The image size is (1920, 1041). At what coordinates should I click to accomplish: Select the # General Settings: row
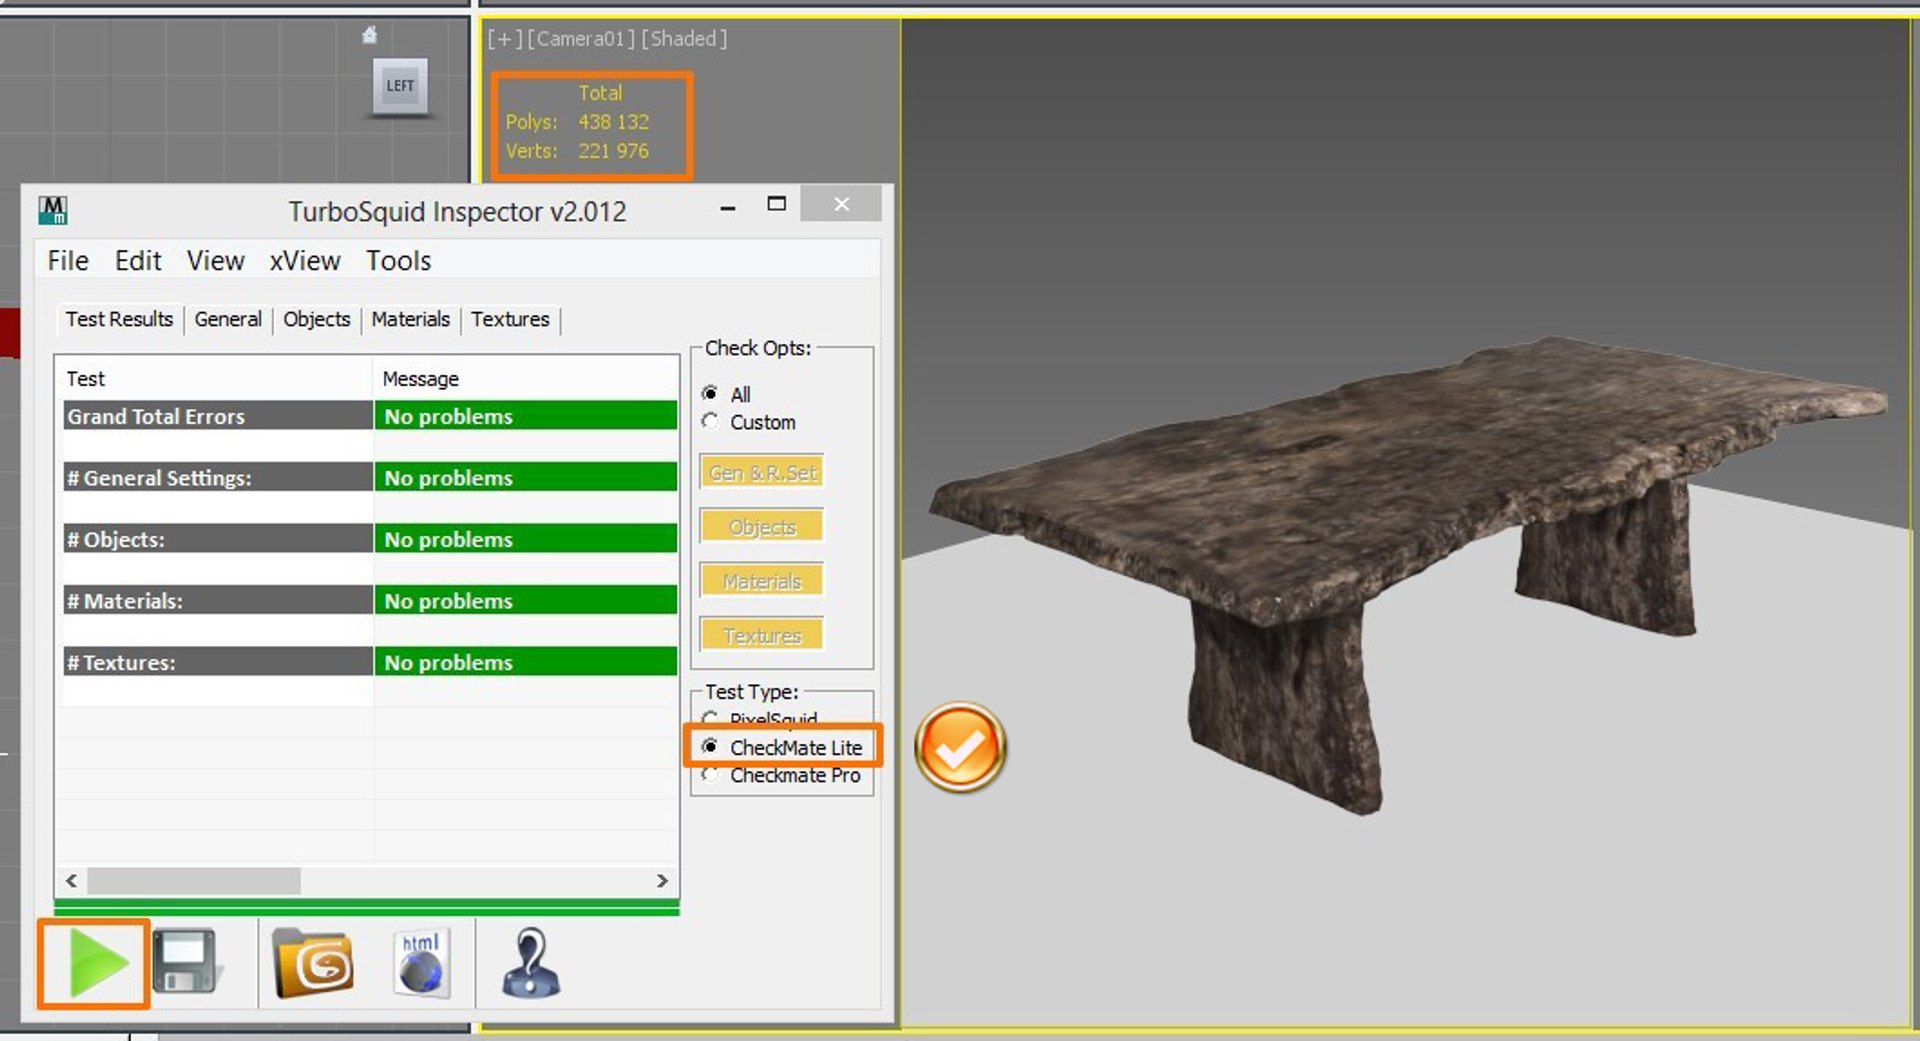click(370, 477)
